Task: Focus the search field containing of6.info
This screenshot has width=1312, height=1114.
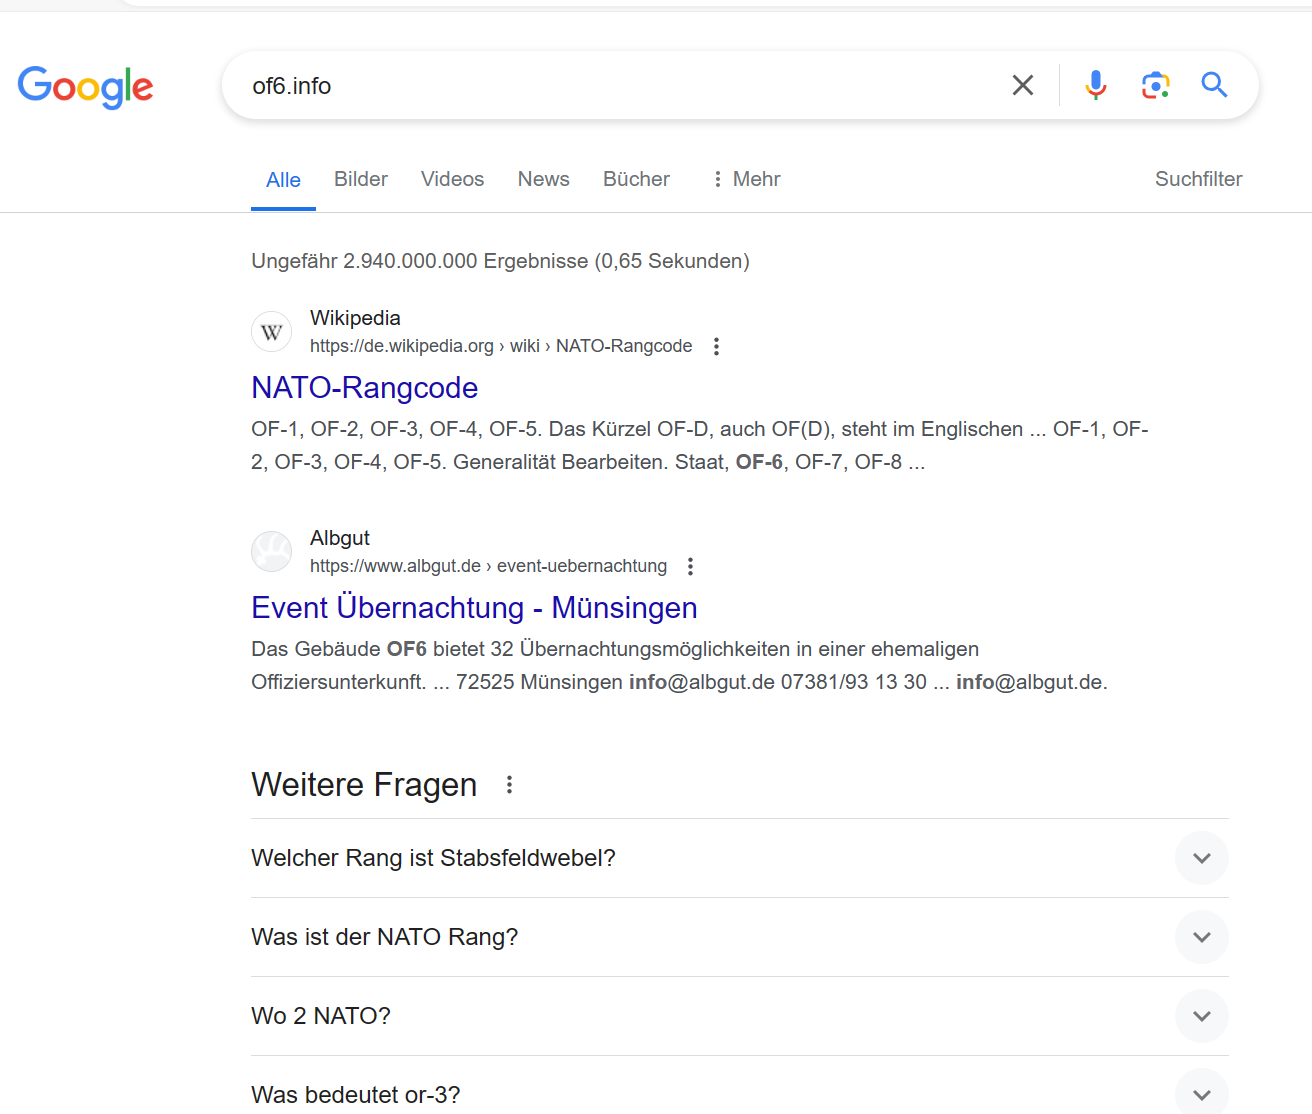Action: pyautogui.click(x=620, y=86)
